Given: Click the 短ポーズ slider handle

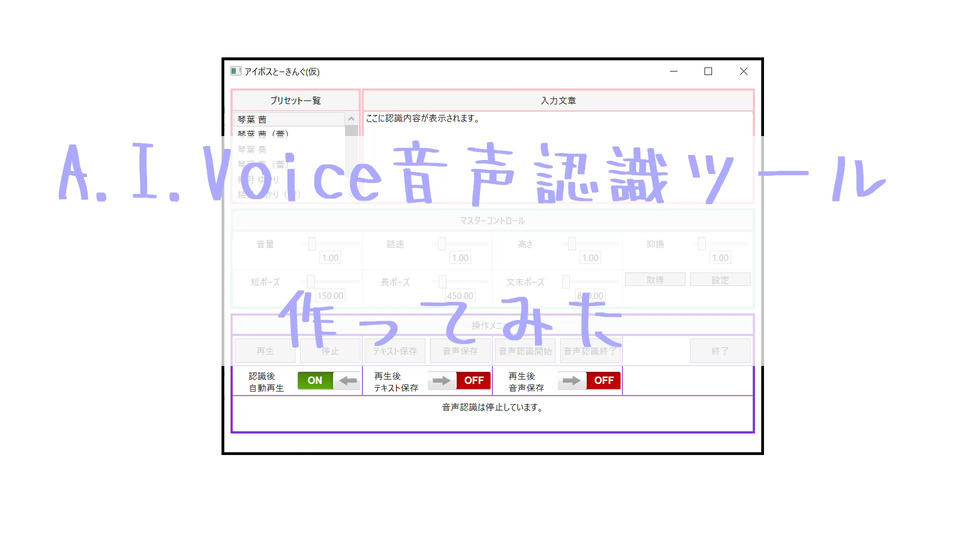Looking at the screenshot, I should click(310, 282).
